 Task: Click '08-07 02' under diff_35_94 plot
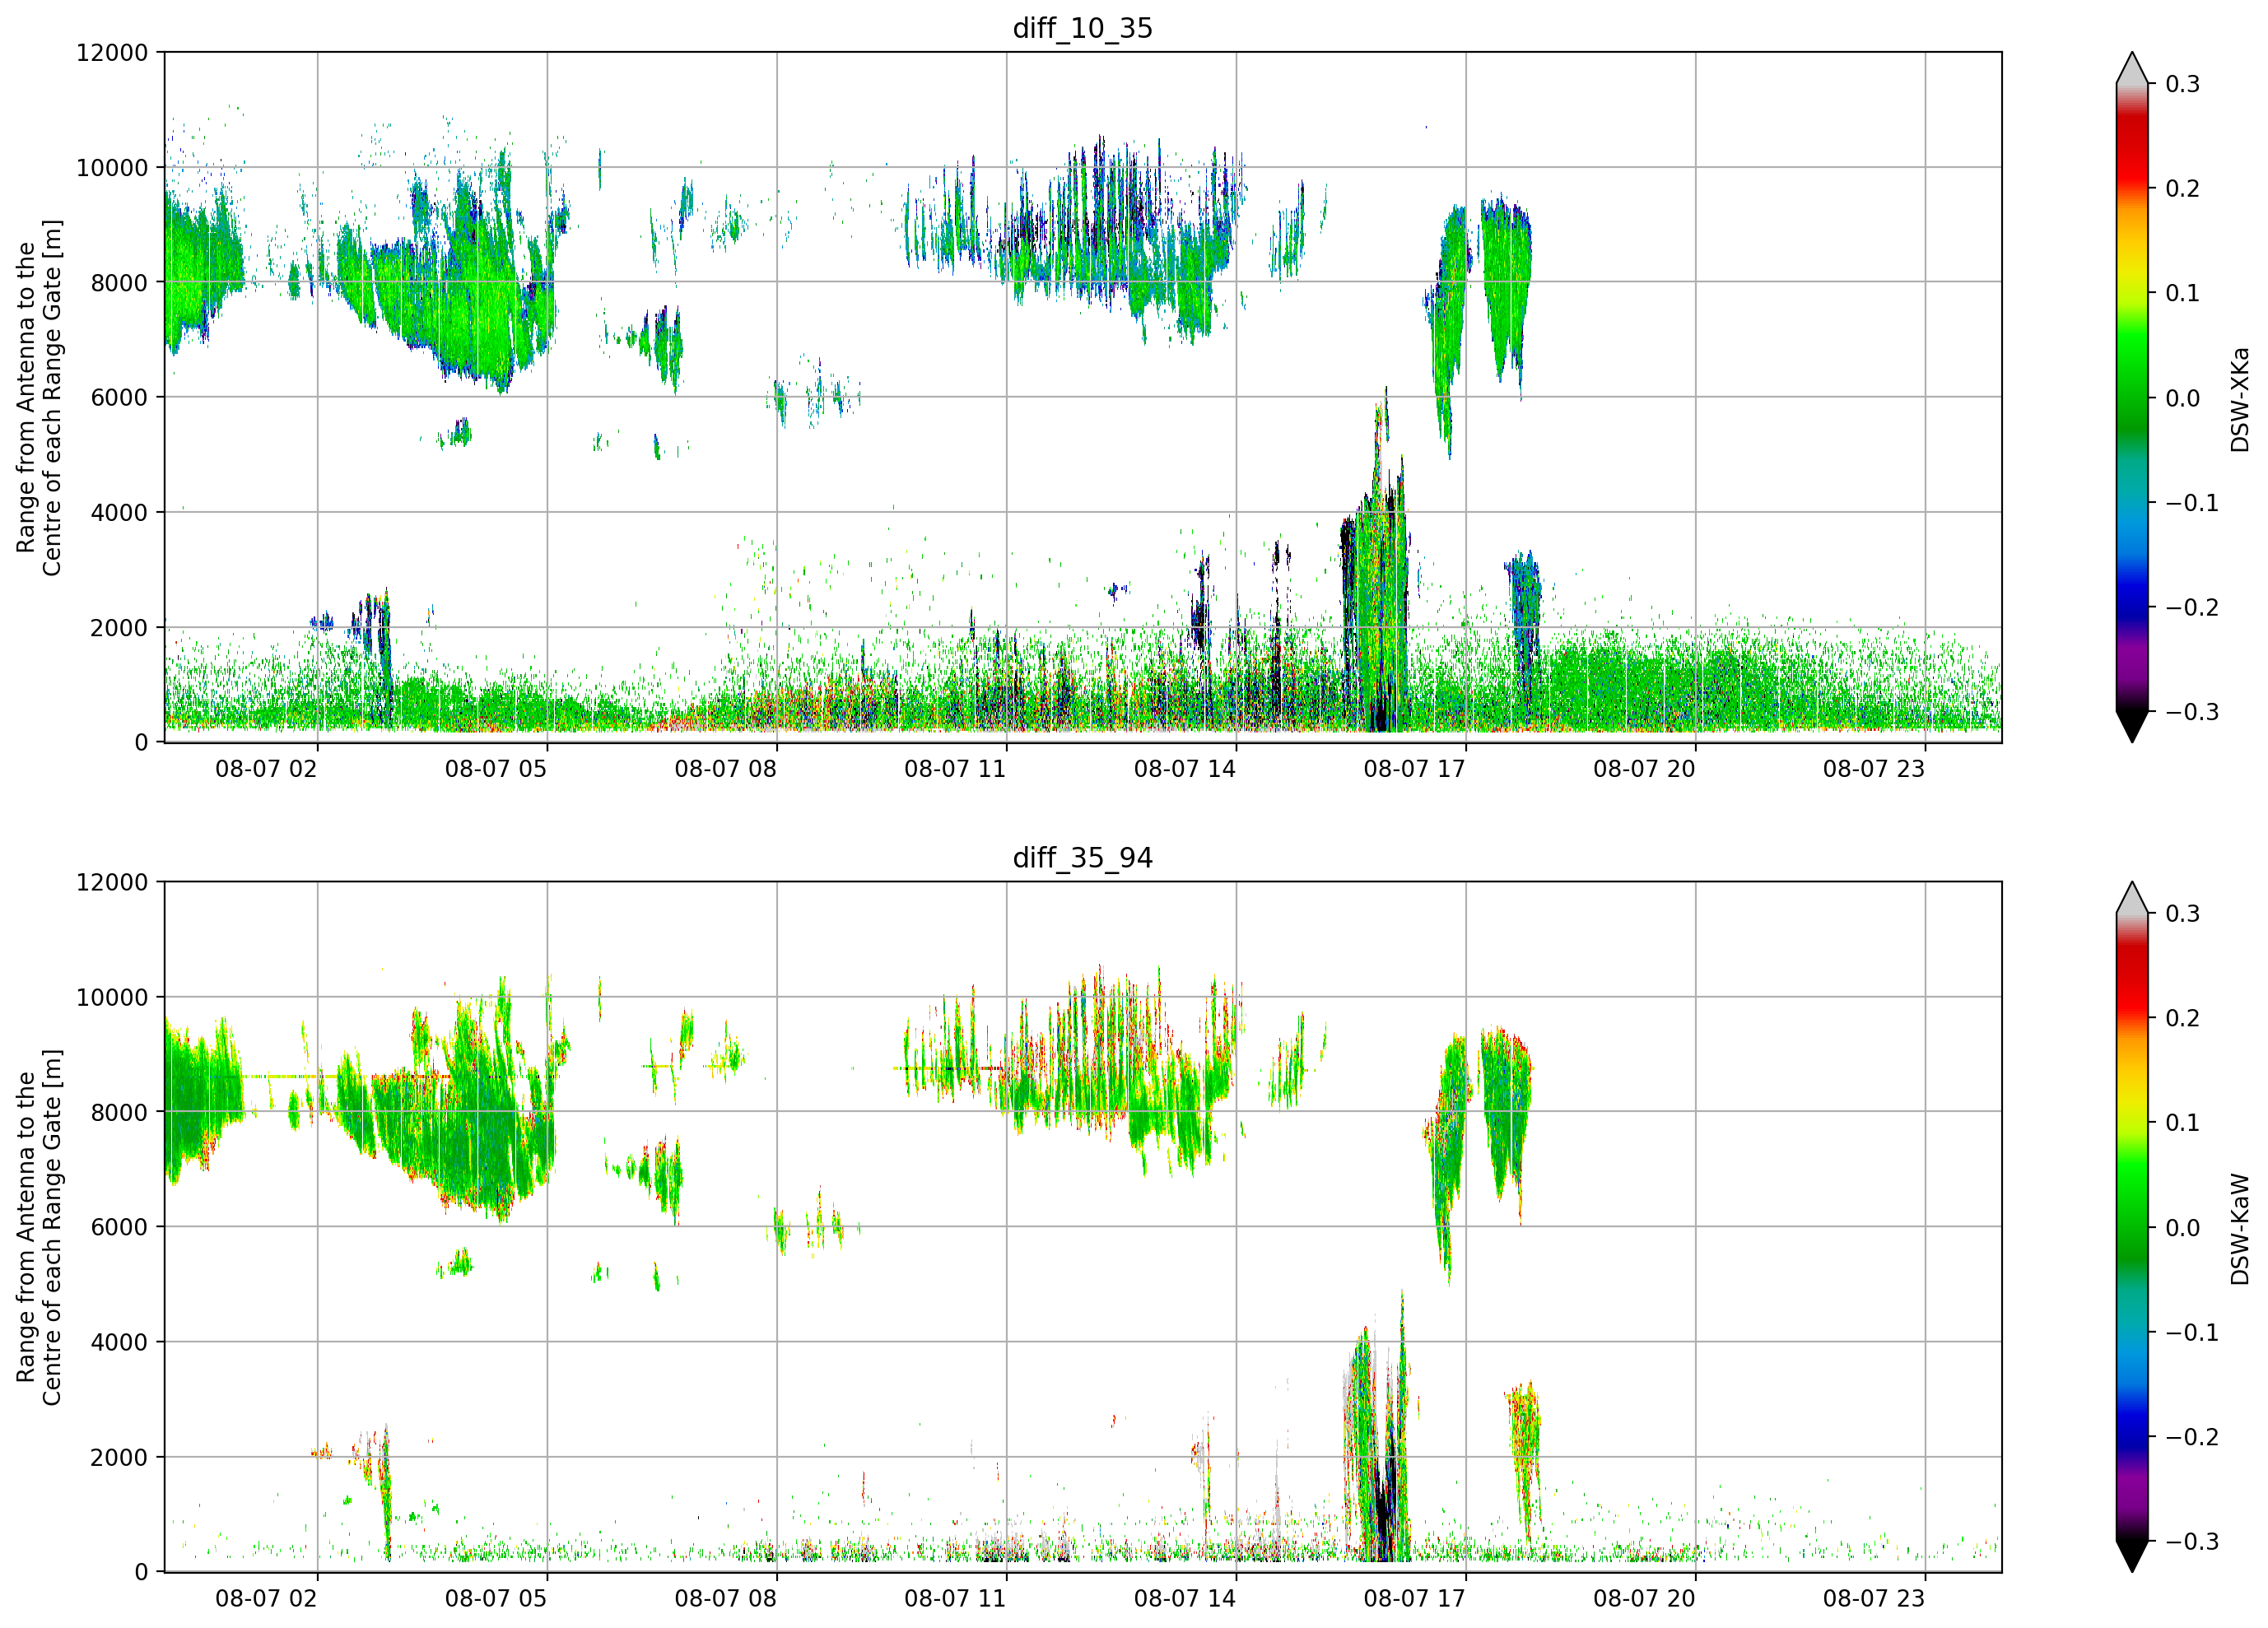tap(266, 1599)
